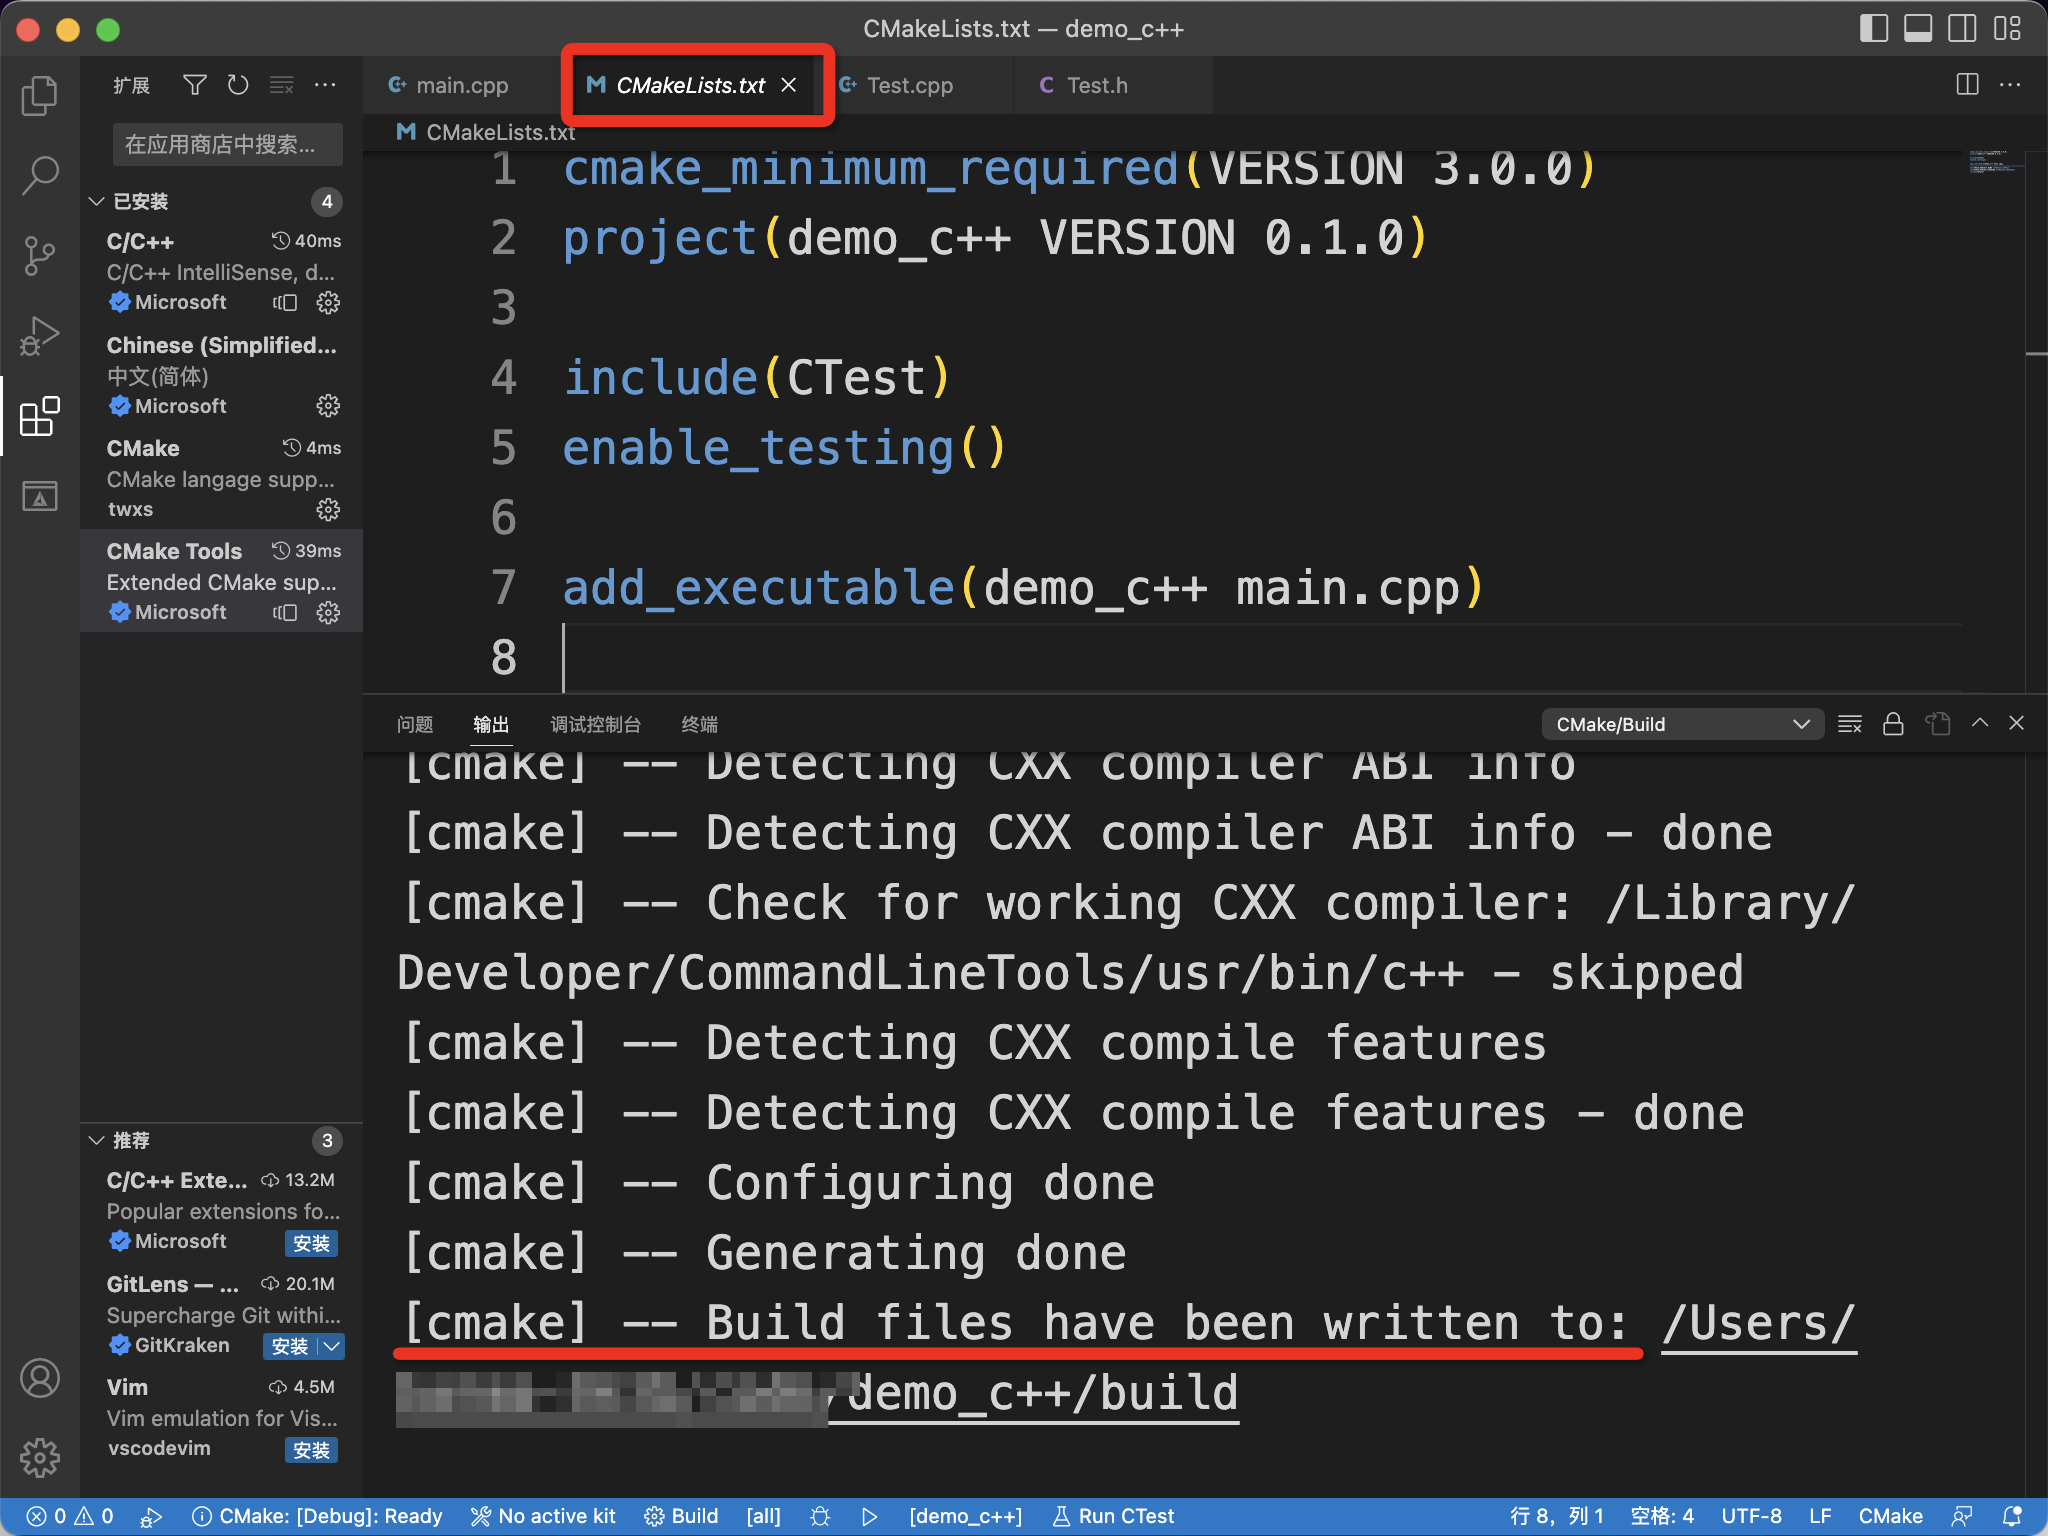This screenshot has width=2048, height=1536.
Task: Open settings gear for CMake Tools extension
Action: [328, 612]
